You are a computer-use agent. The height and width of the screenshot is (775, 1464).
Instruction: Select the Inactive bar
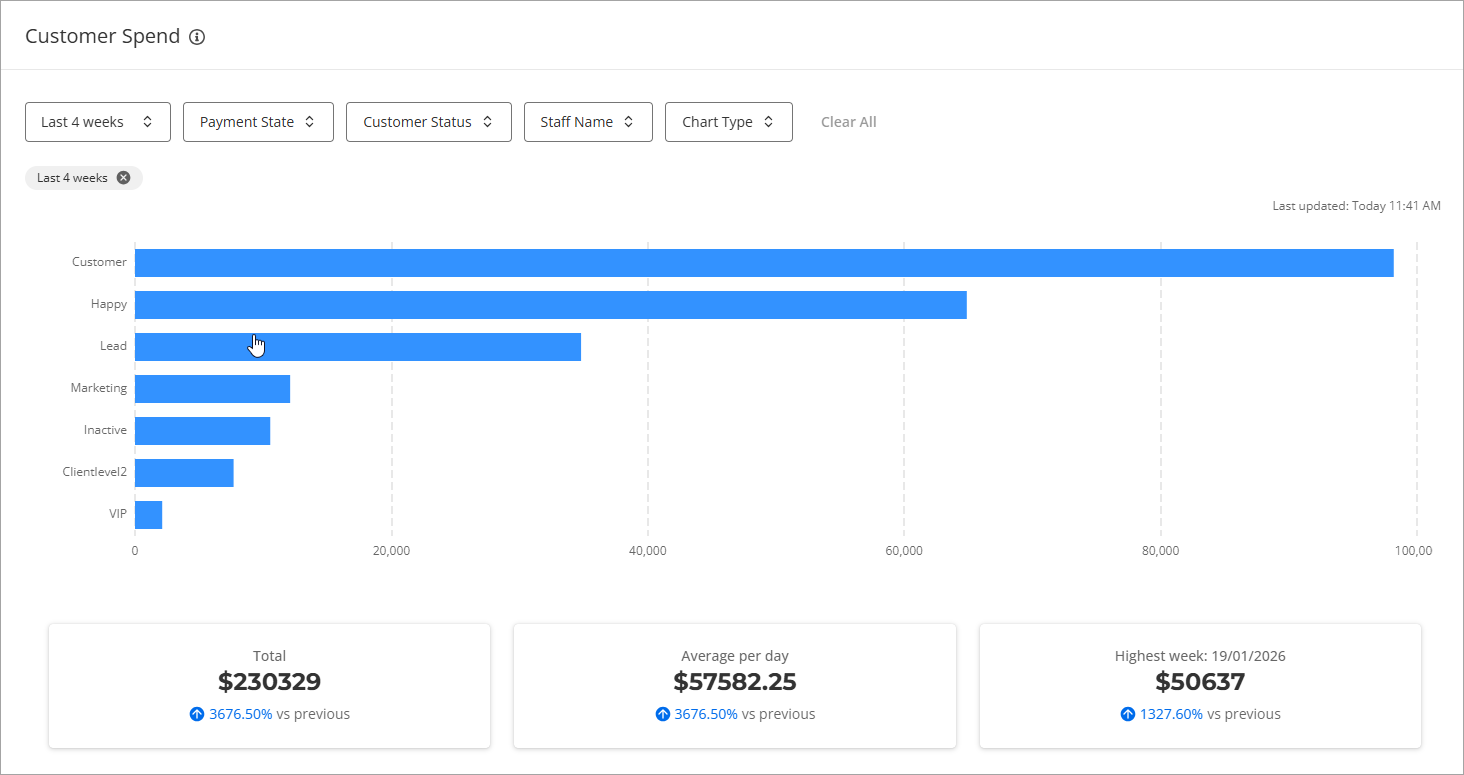pyautogui.click(x=202, y=431)
